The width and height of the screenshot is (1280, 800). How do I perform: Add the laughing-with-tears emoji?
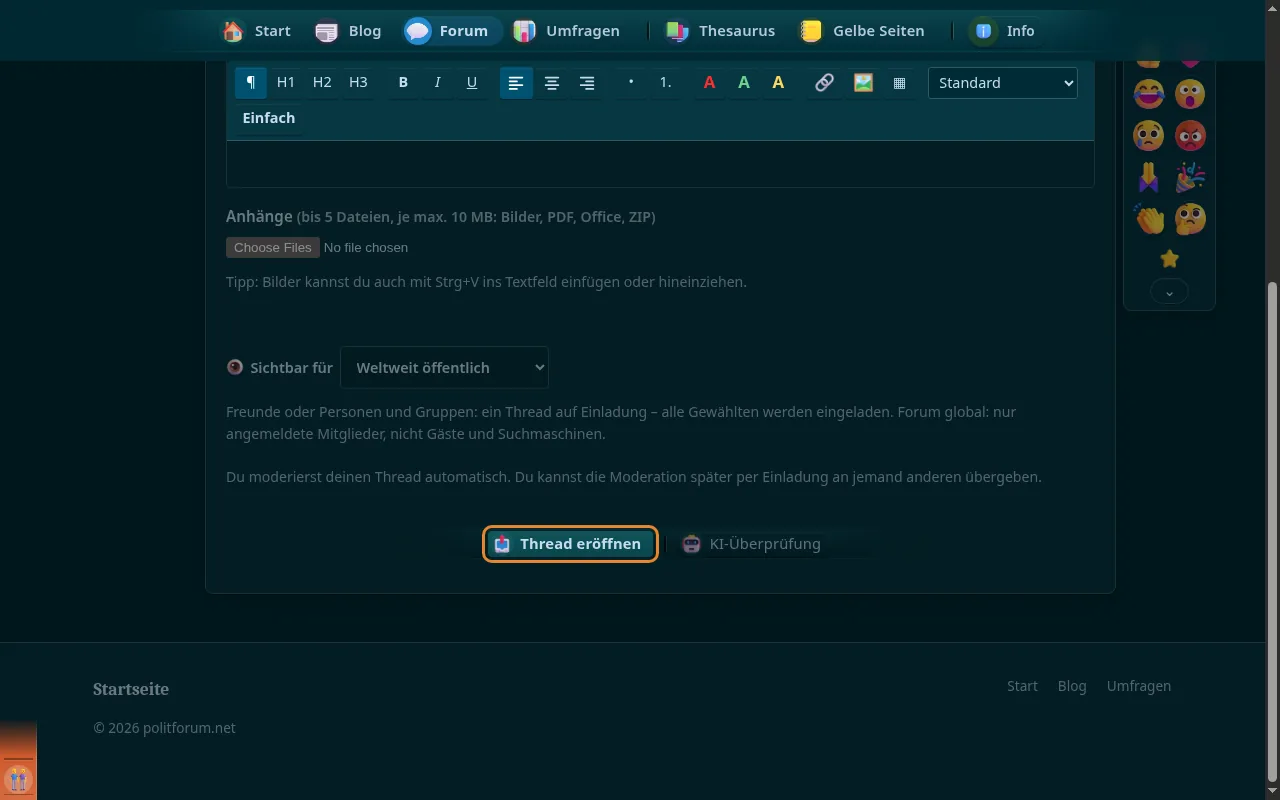pyautogui.click(x=1149, y=94)
